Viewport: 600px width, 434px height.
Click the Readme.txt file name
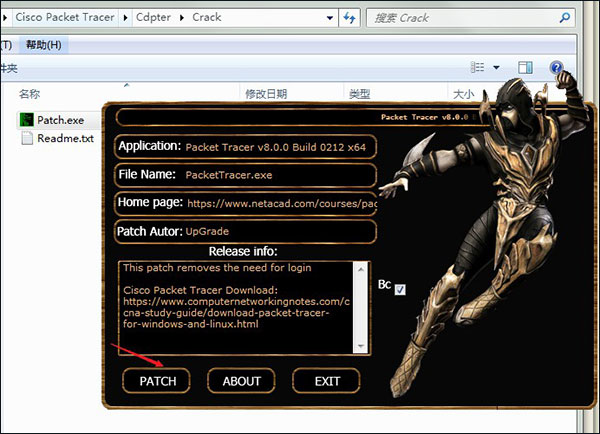pyautogui.click(x=65, y=138)
